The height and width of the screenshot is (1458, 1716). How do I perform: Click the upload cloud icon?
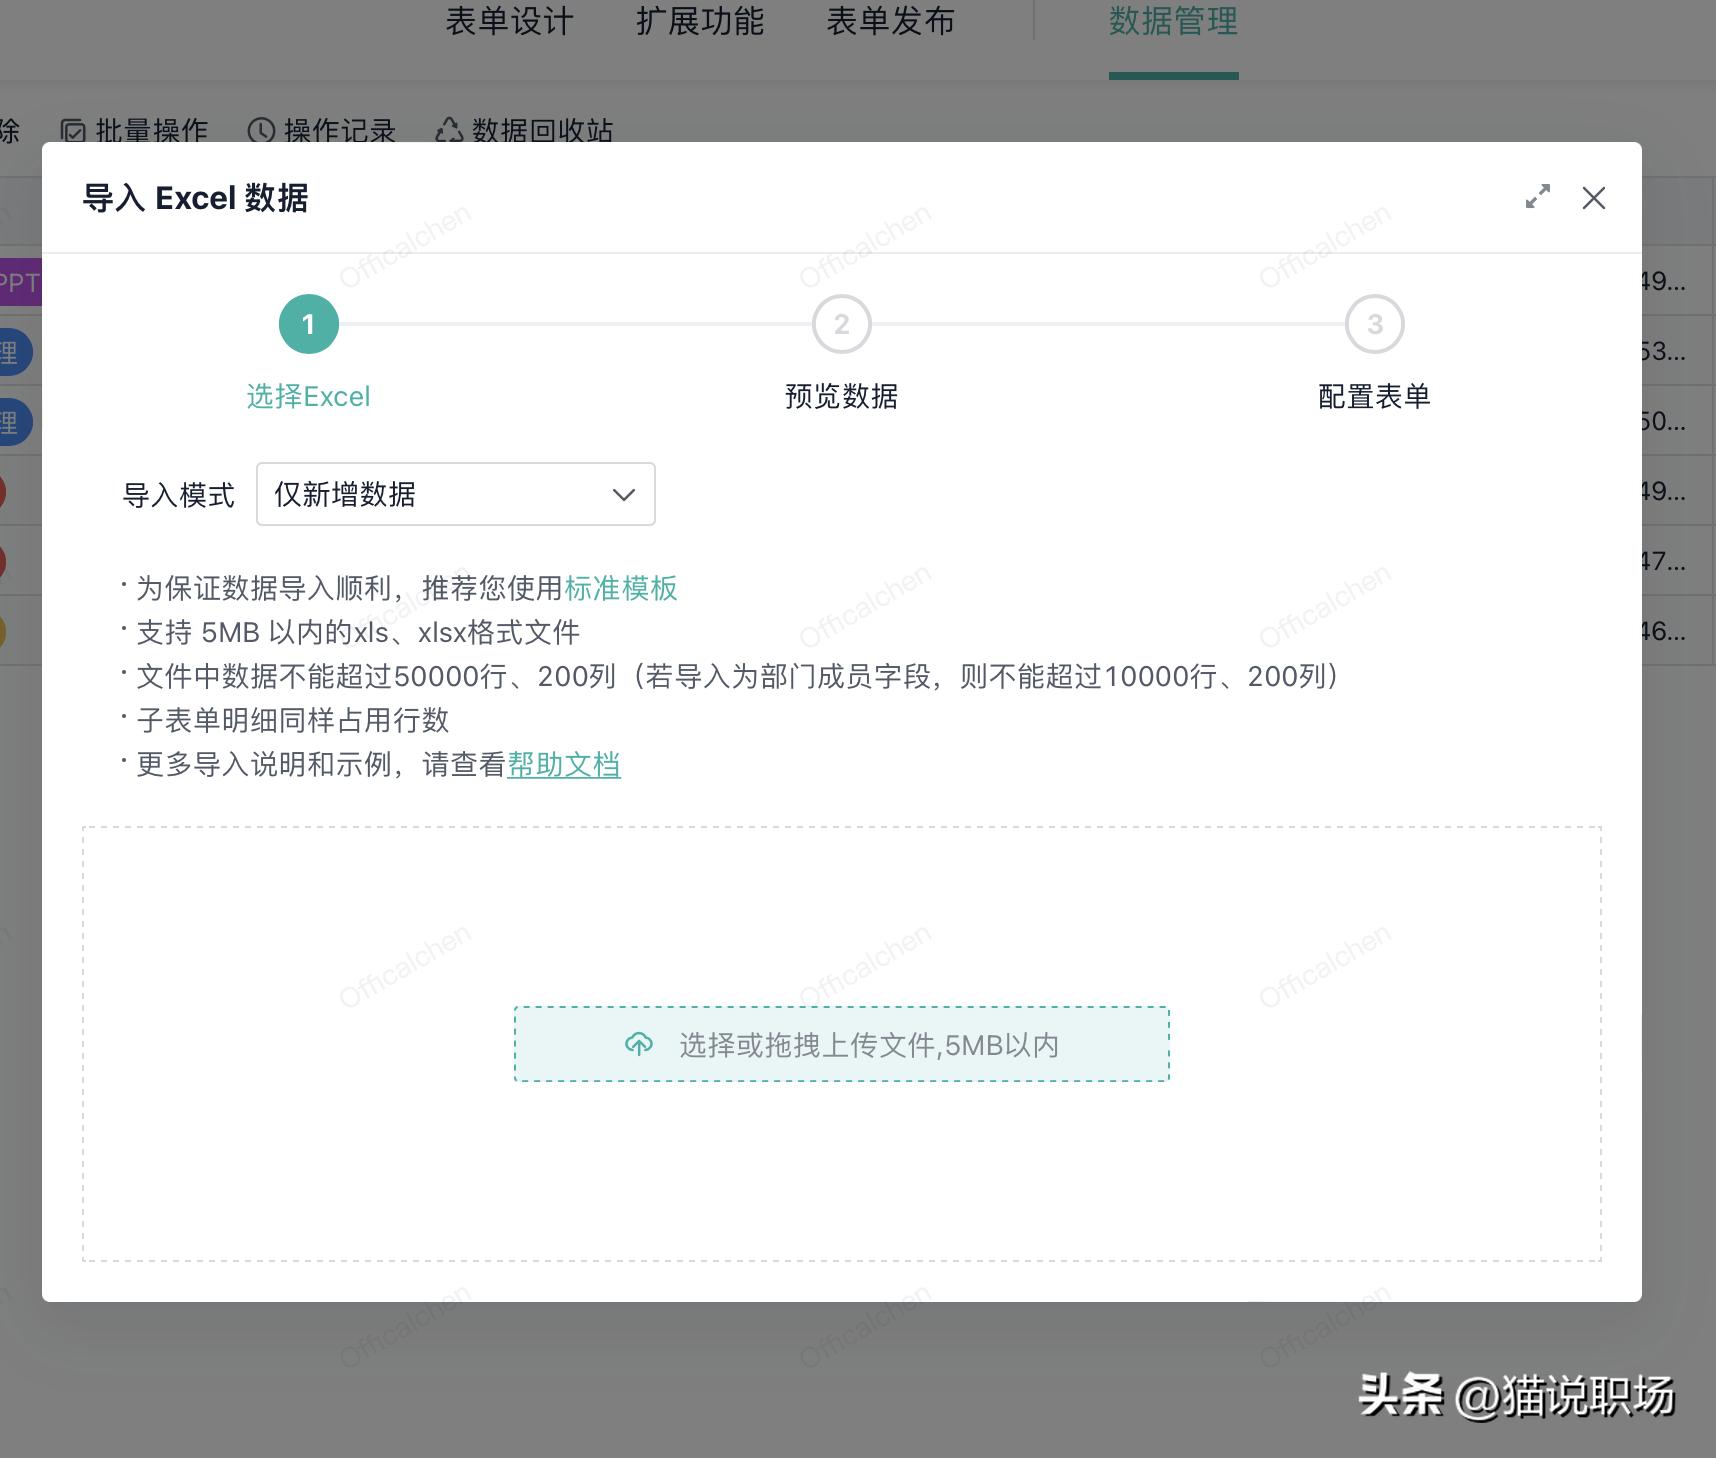coord(639,1044)
